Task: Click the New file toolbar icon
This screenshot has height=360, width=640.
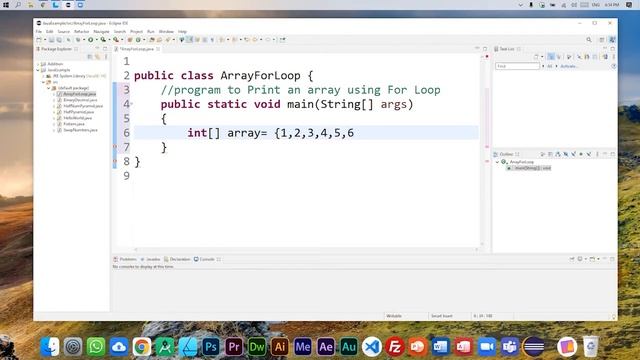Action: [x=39, y=40]
